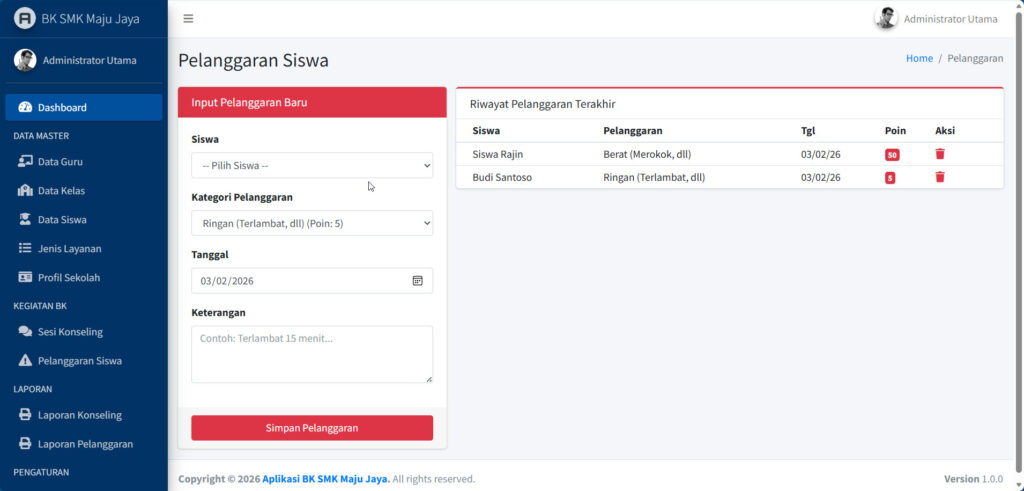Open the calendar picker icon in Tanggal
This screenshot has height=491, width=1024.
(x=418, y=281)
